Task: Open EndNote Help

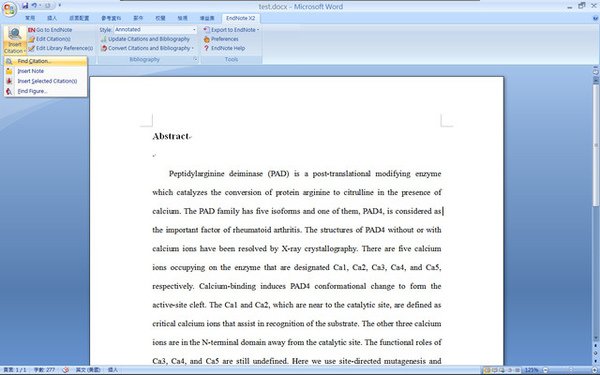Action: tap(224, 48)
